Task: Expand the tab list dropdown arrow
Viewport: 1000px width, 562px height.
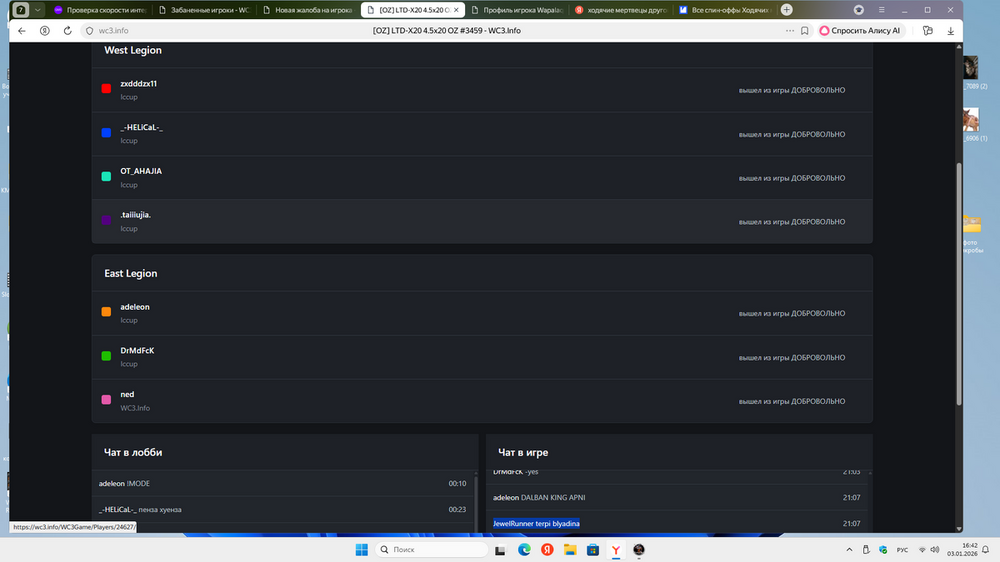Action: [38, 10]
